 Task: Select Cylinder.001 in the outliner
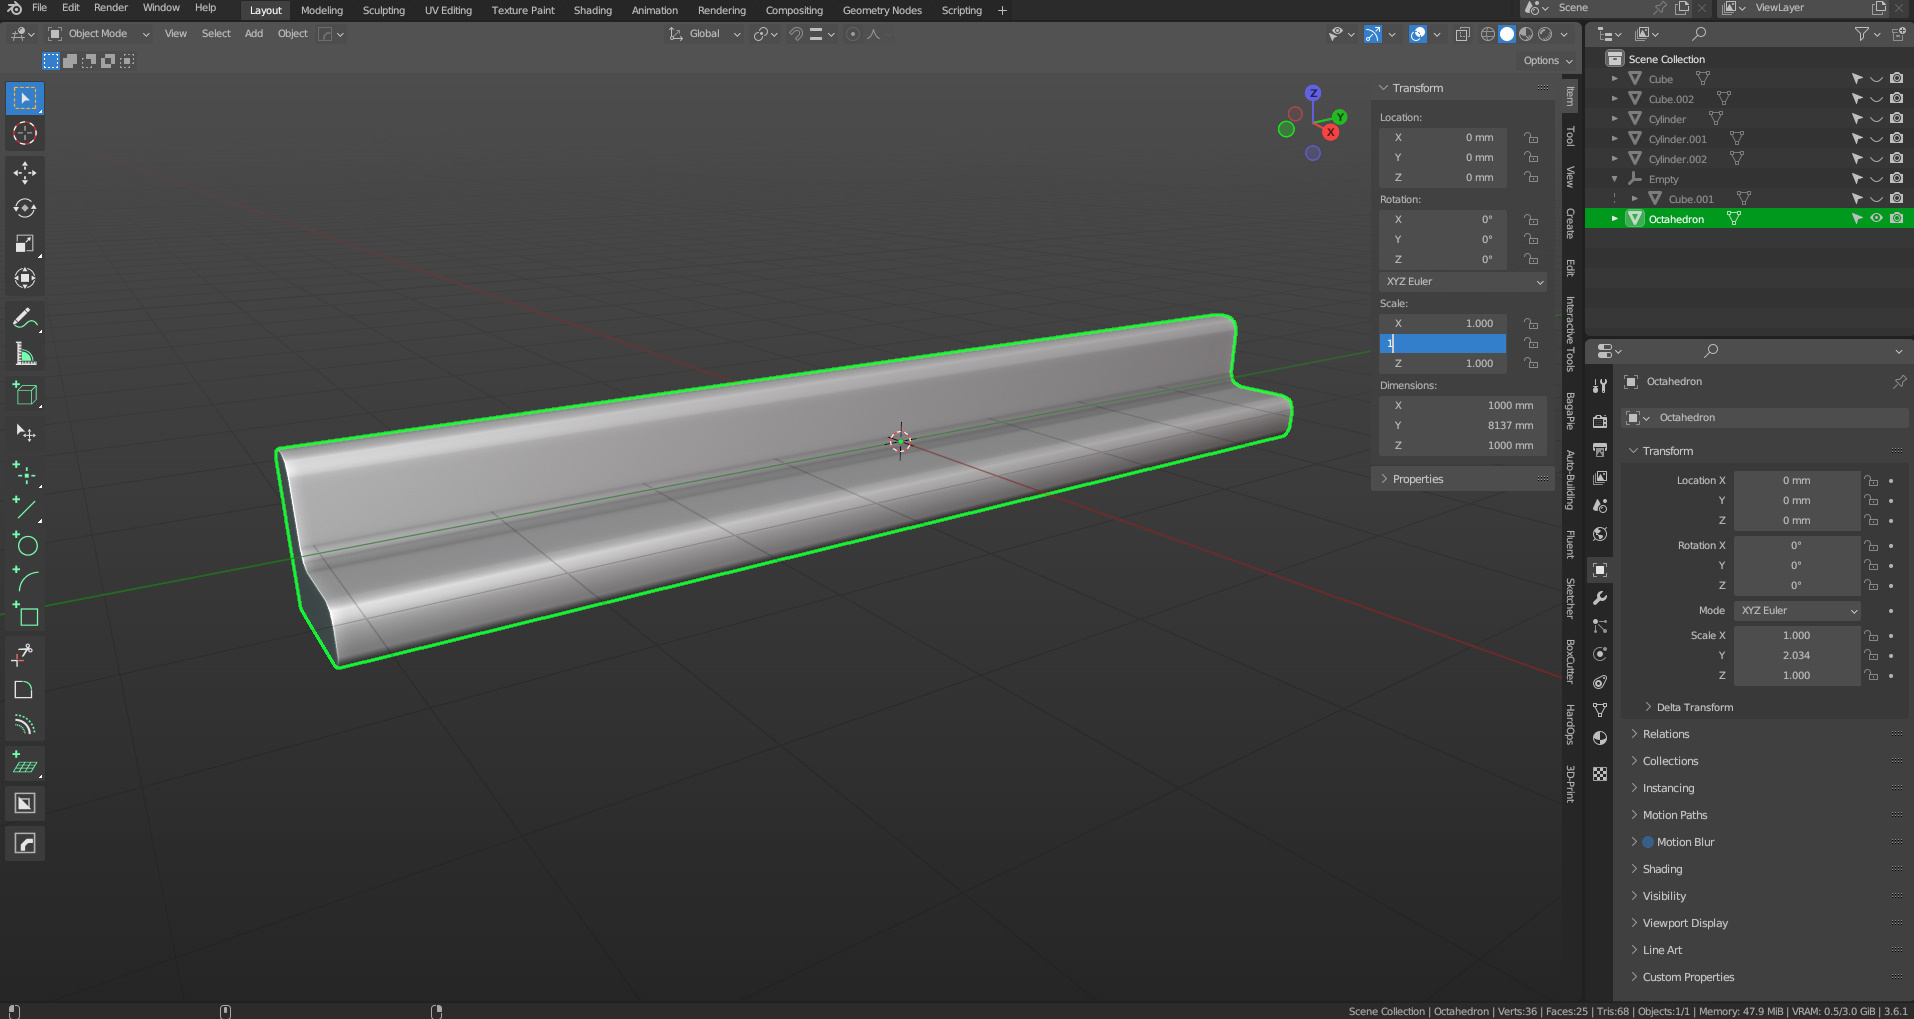tap(1677, 139)
